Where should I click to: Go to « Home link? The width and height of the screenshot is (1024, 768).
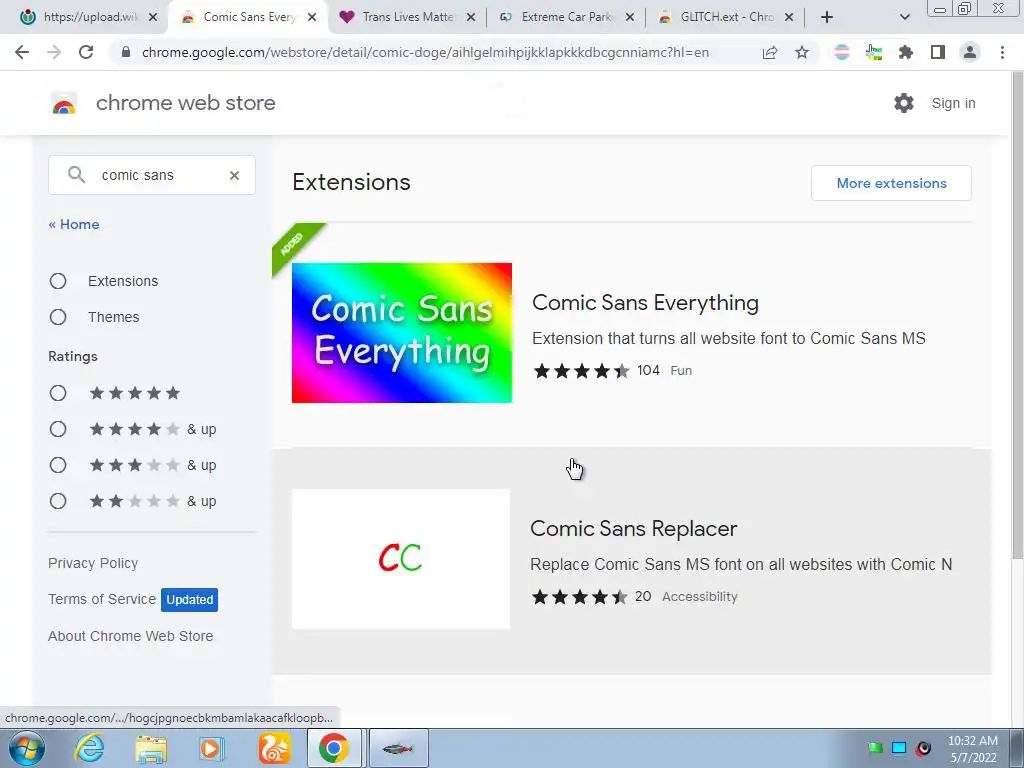tap(74, 224)
